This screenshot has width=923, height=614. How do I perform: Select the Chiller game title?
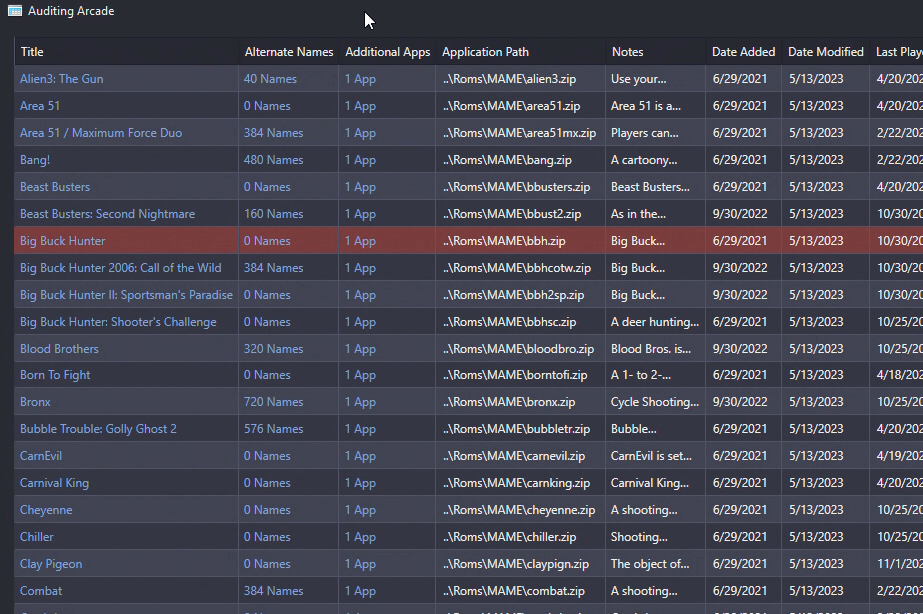point(37,537)
